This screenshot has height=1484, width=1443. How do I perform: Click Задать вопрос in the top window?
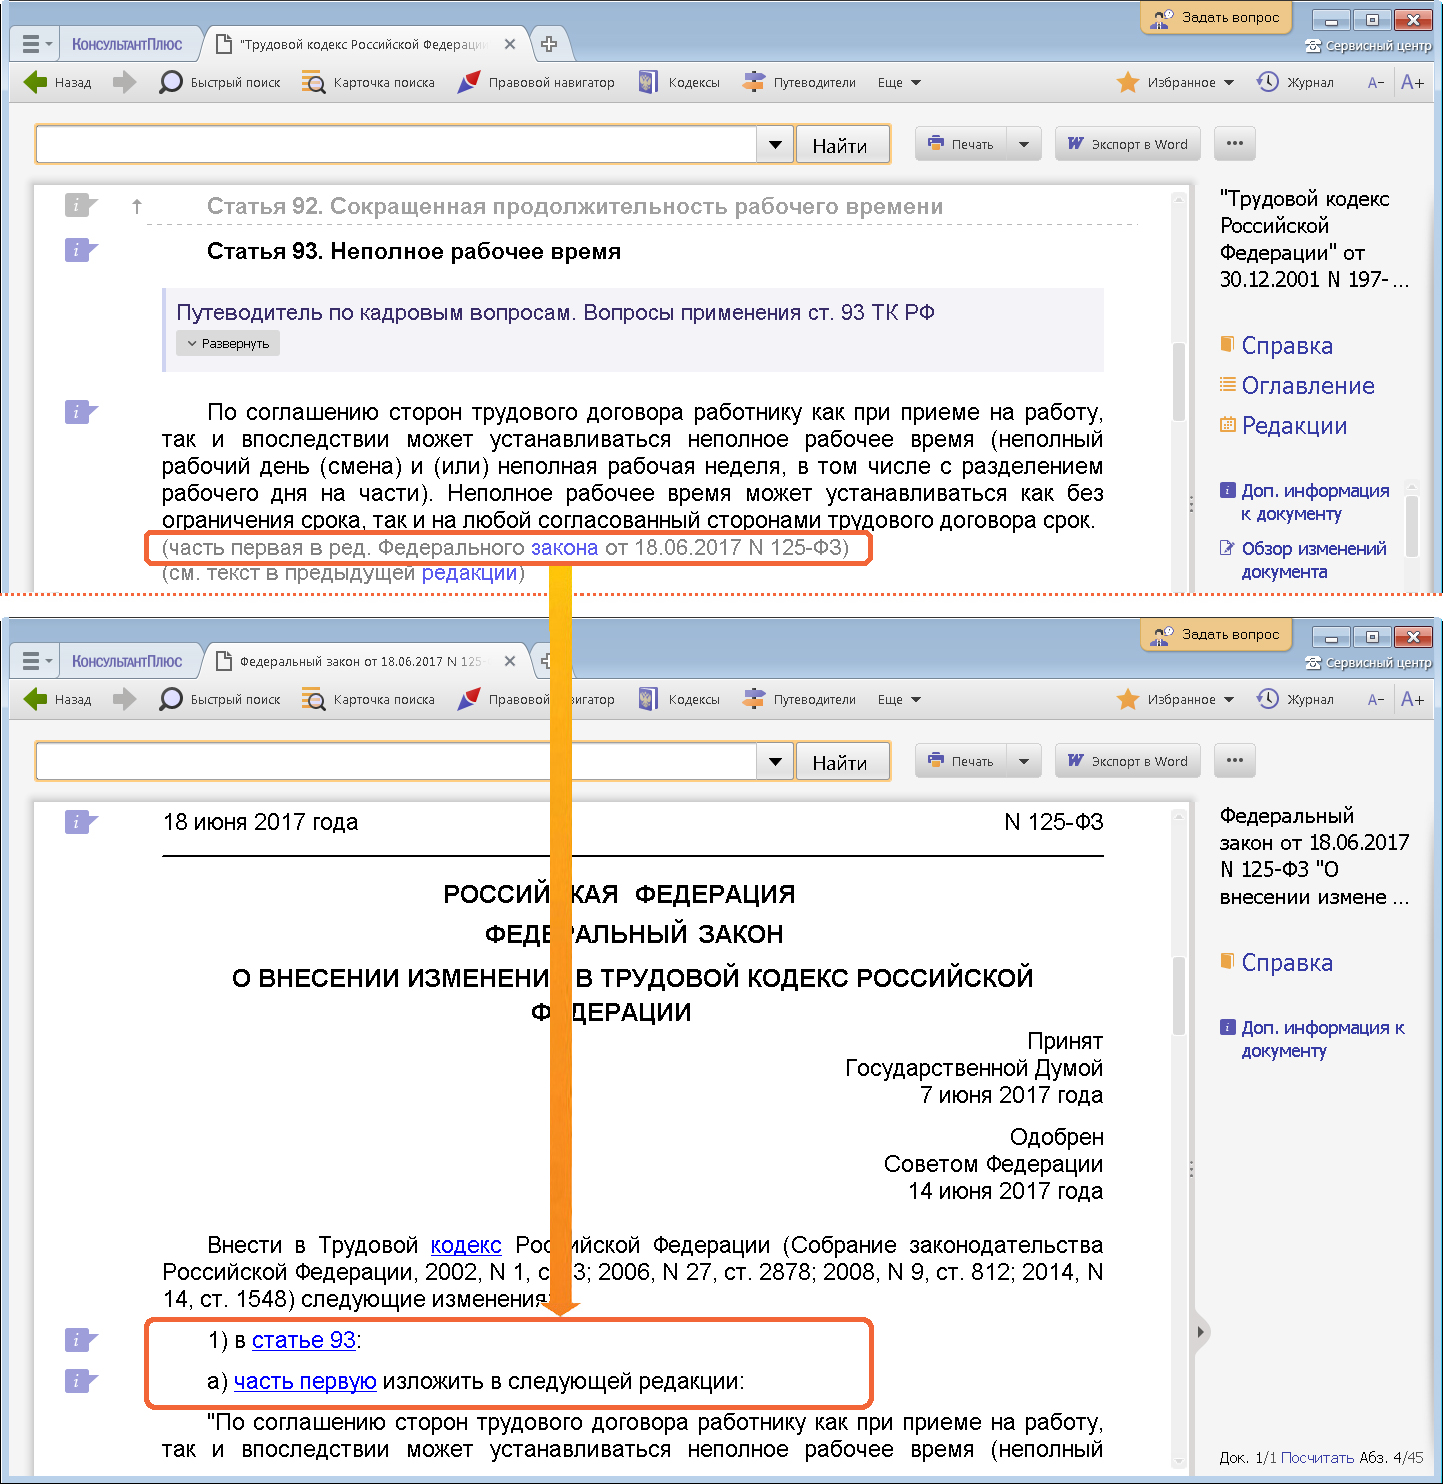click(1216, 17)
